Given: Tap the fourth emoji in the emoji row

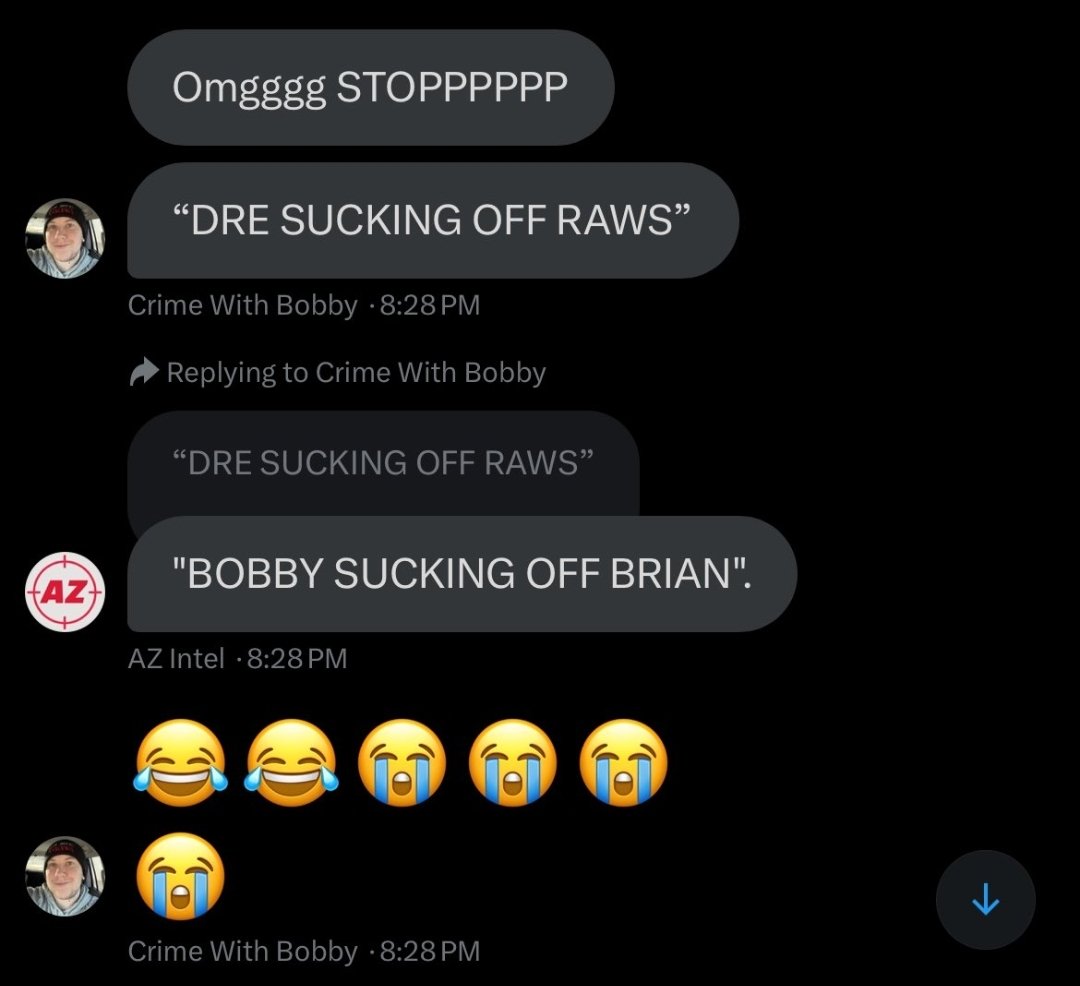Looking at the screenshot, I should point(512,762).
